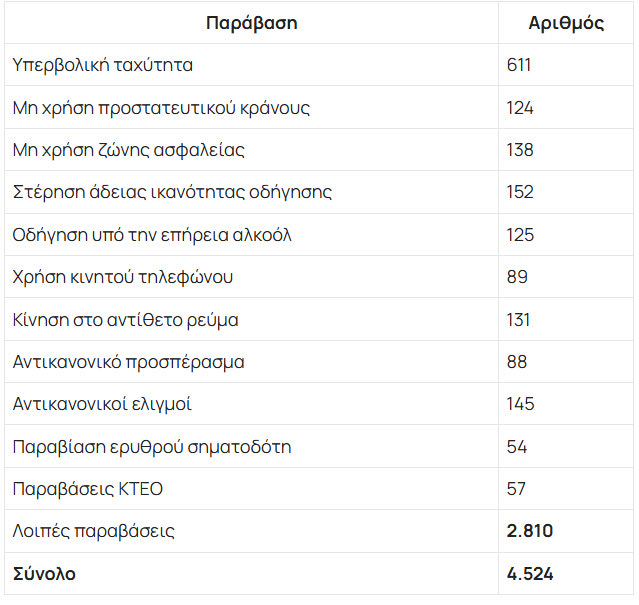Click the "Παράβαση" column header

point(251,23)
